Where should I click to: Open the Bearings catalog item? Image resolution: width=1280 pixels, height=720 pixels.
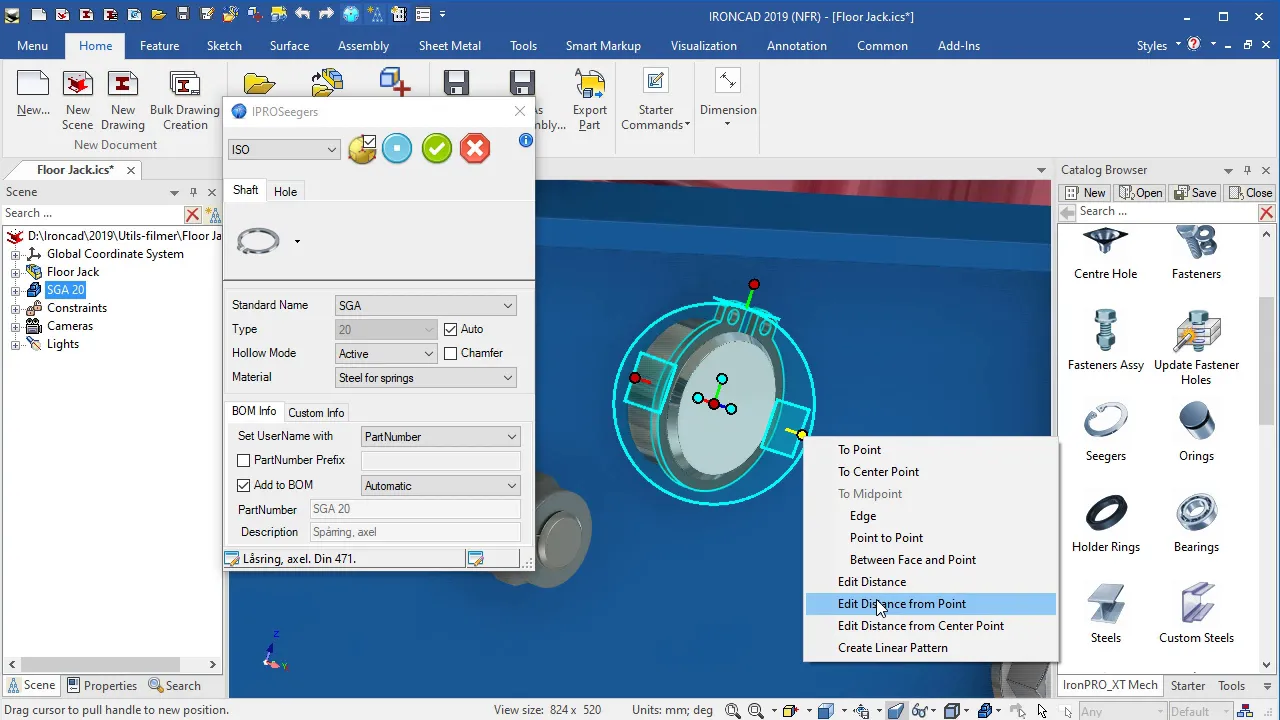click(1196, 523)
